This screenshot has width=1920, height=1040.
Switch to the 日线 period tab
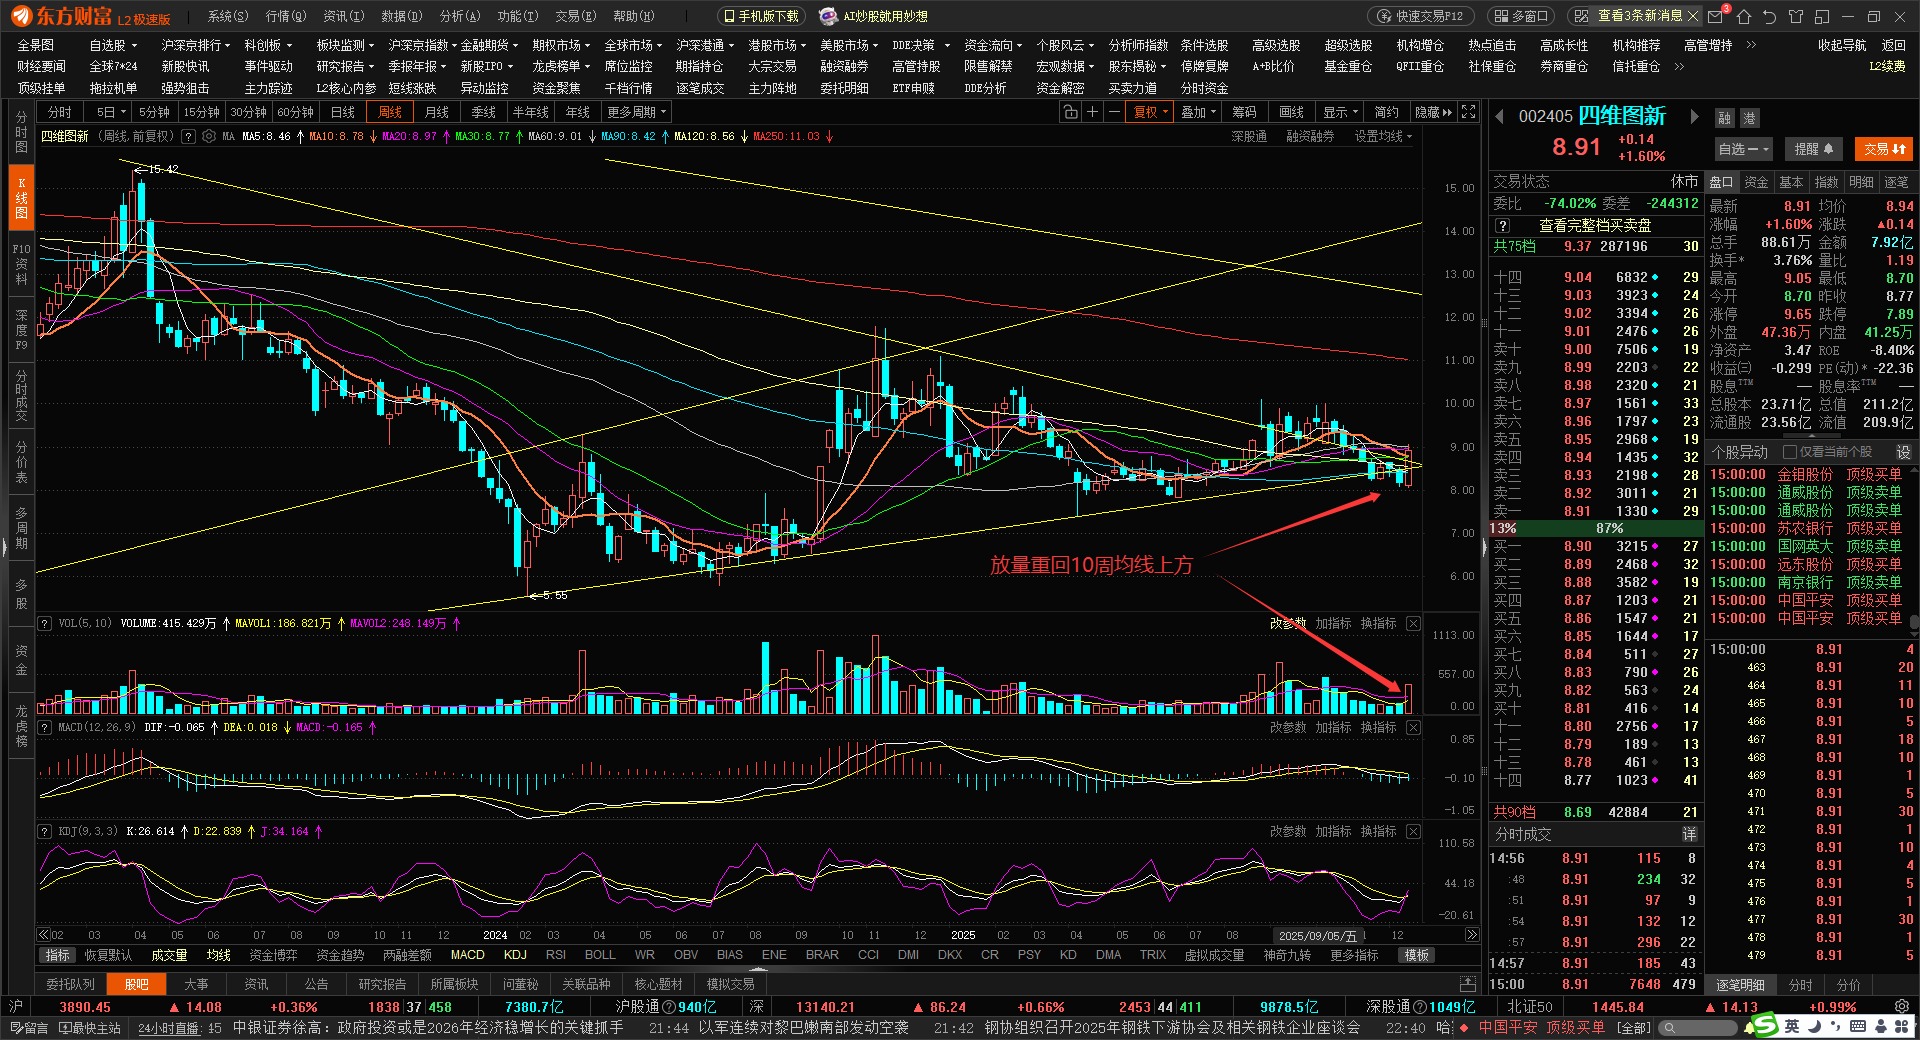point(343,112)
